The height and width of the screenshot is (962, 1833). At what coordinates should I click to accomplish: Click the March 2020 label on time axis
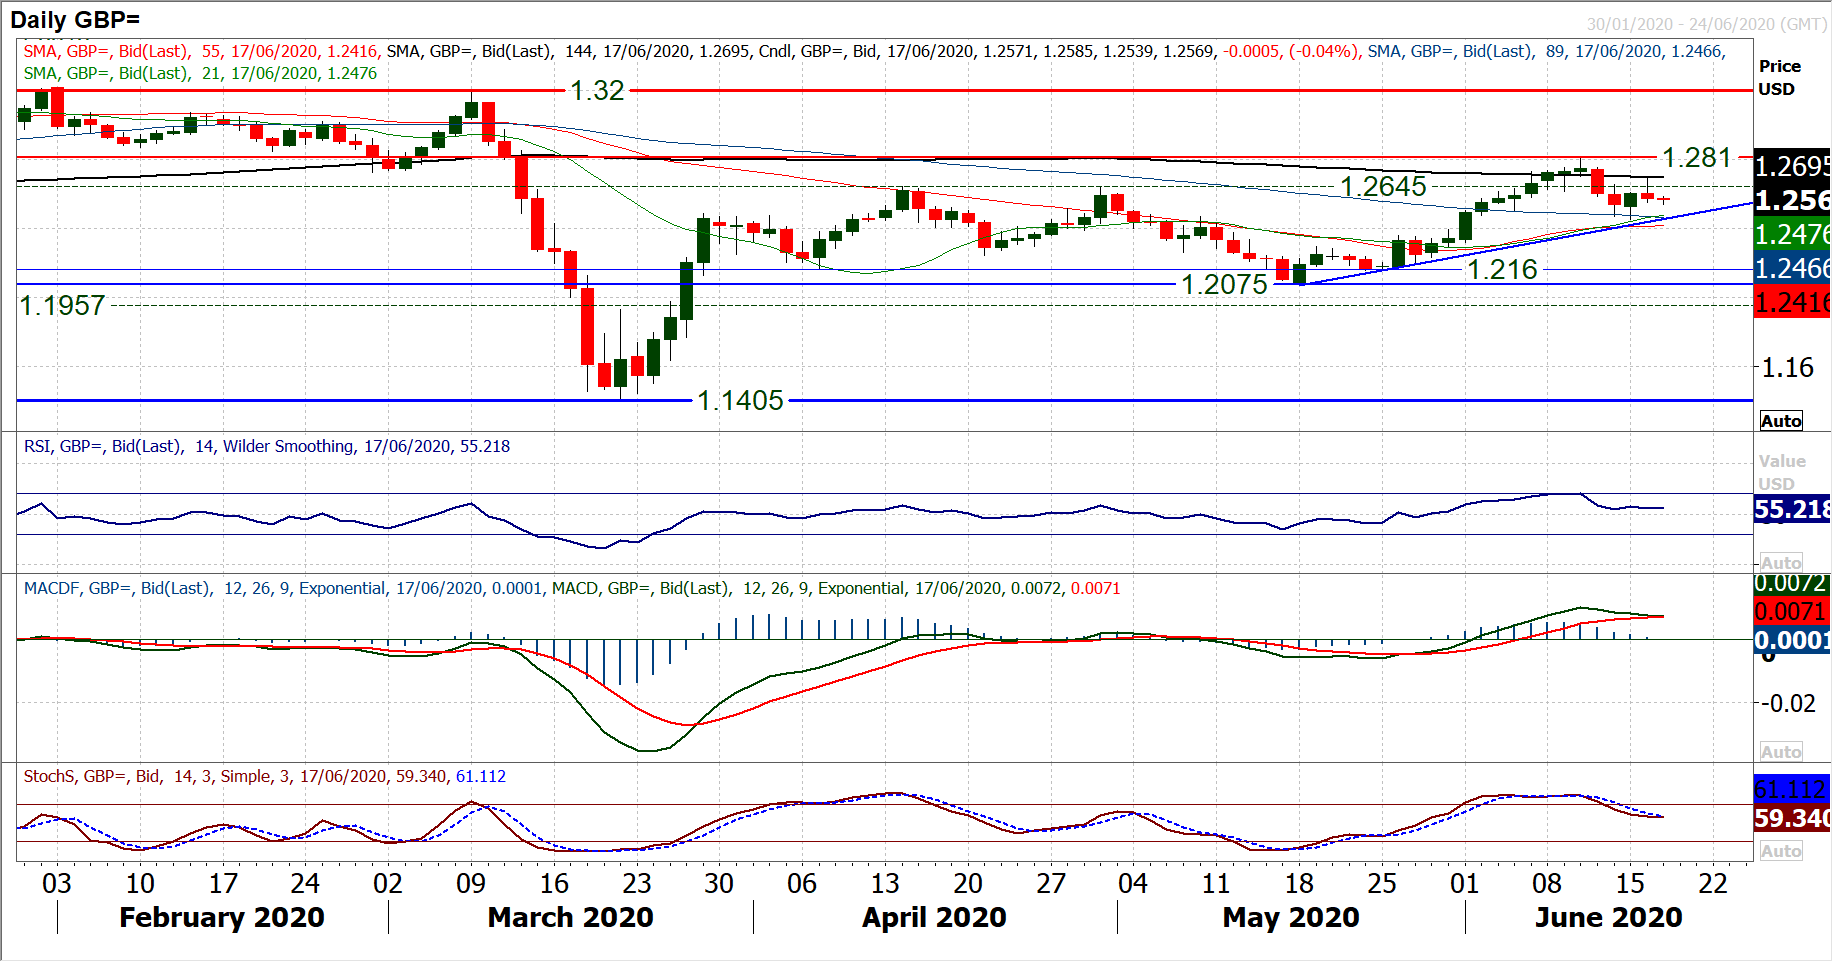click(570, 917)
